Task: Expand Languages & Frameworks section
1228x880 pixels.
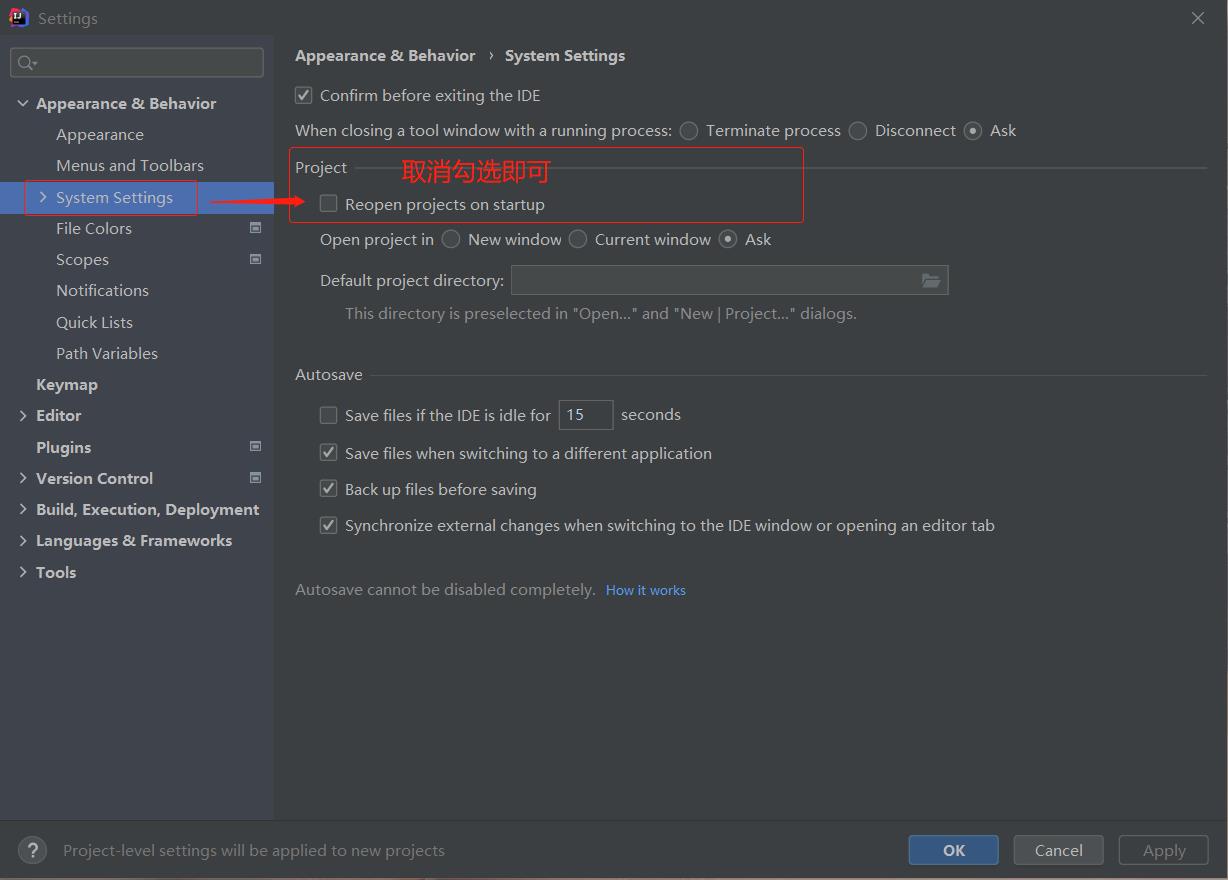Action: 22,540
